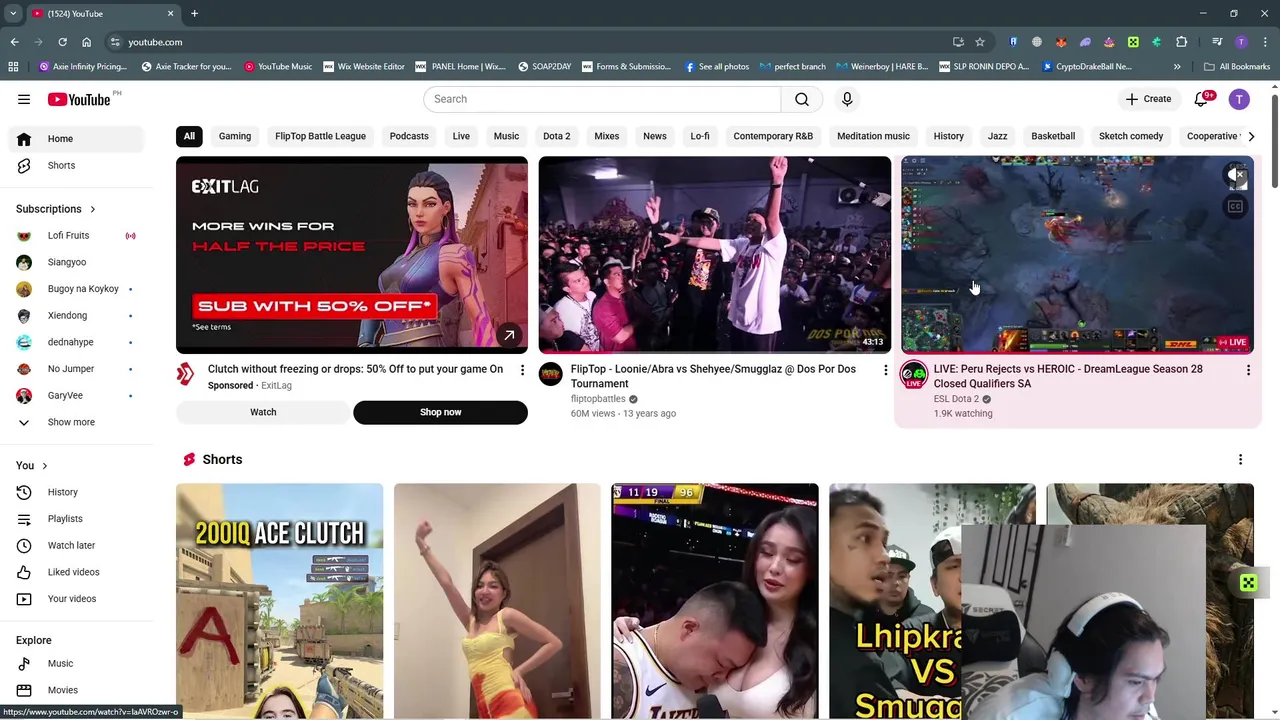
Task: Unmute the live preview speaker icon
Action: point(1236,176)
